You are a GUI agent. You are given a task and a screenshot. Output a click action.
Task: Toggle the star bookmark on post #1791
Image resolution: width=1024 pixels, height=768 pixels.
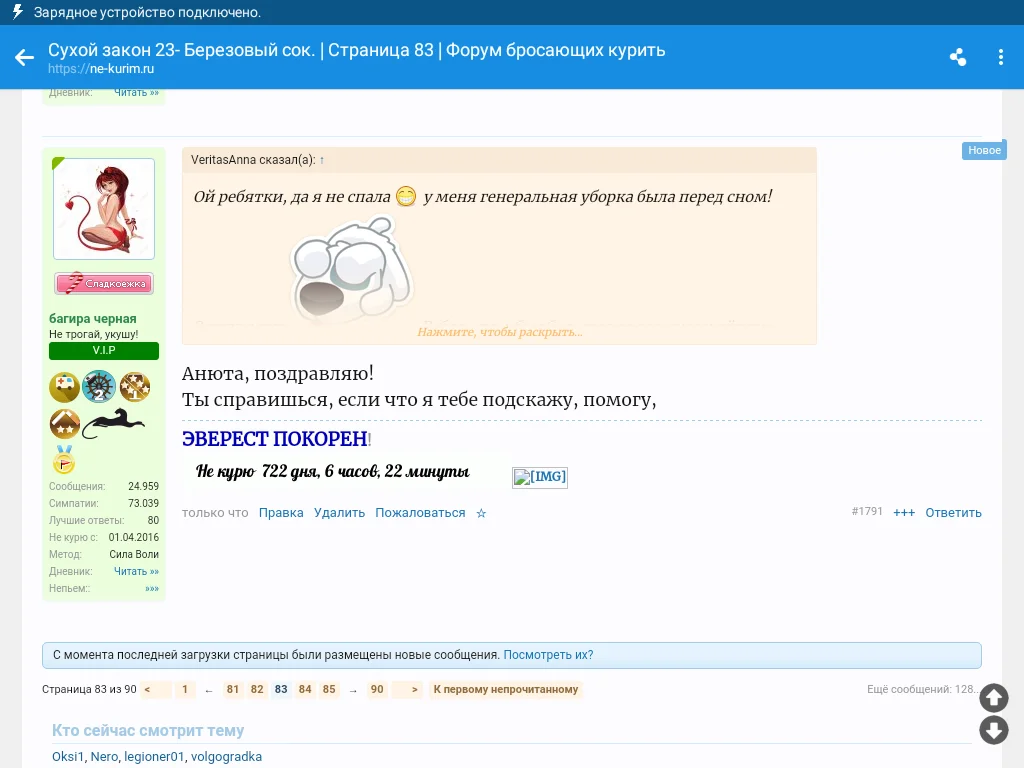(481, 512)
